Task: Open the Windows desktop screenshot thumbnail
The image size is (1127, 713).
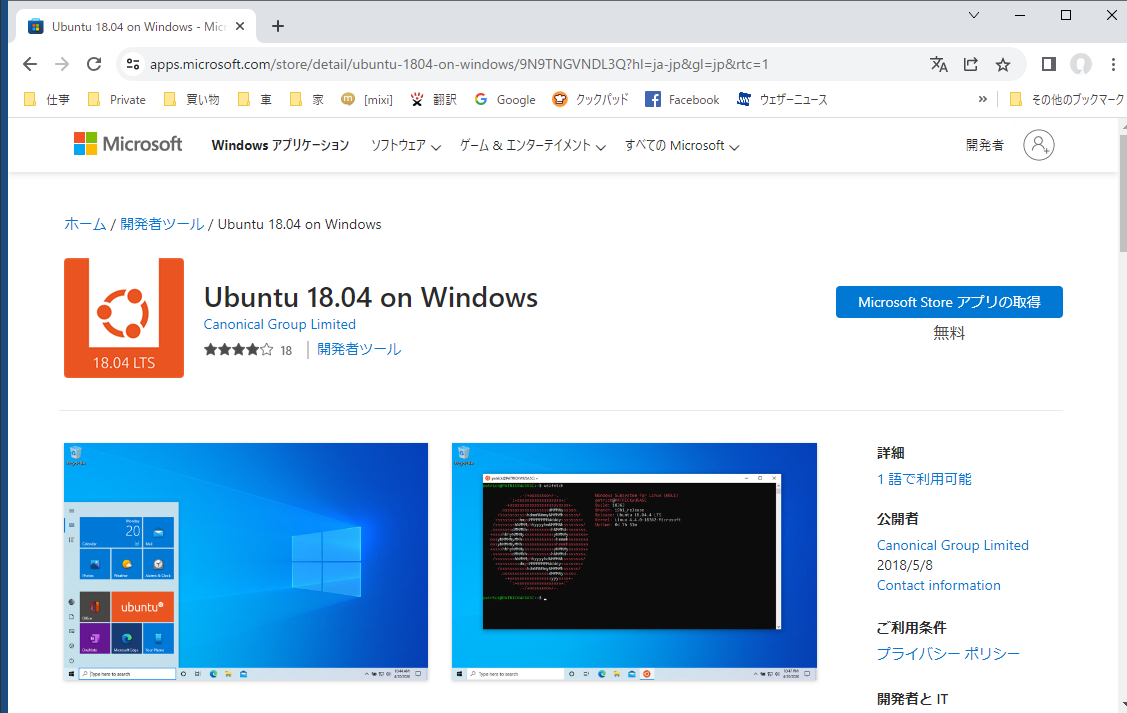Action: click(x=246, y=561)
